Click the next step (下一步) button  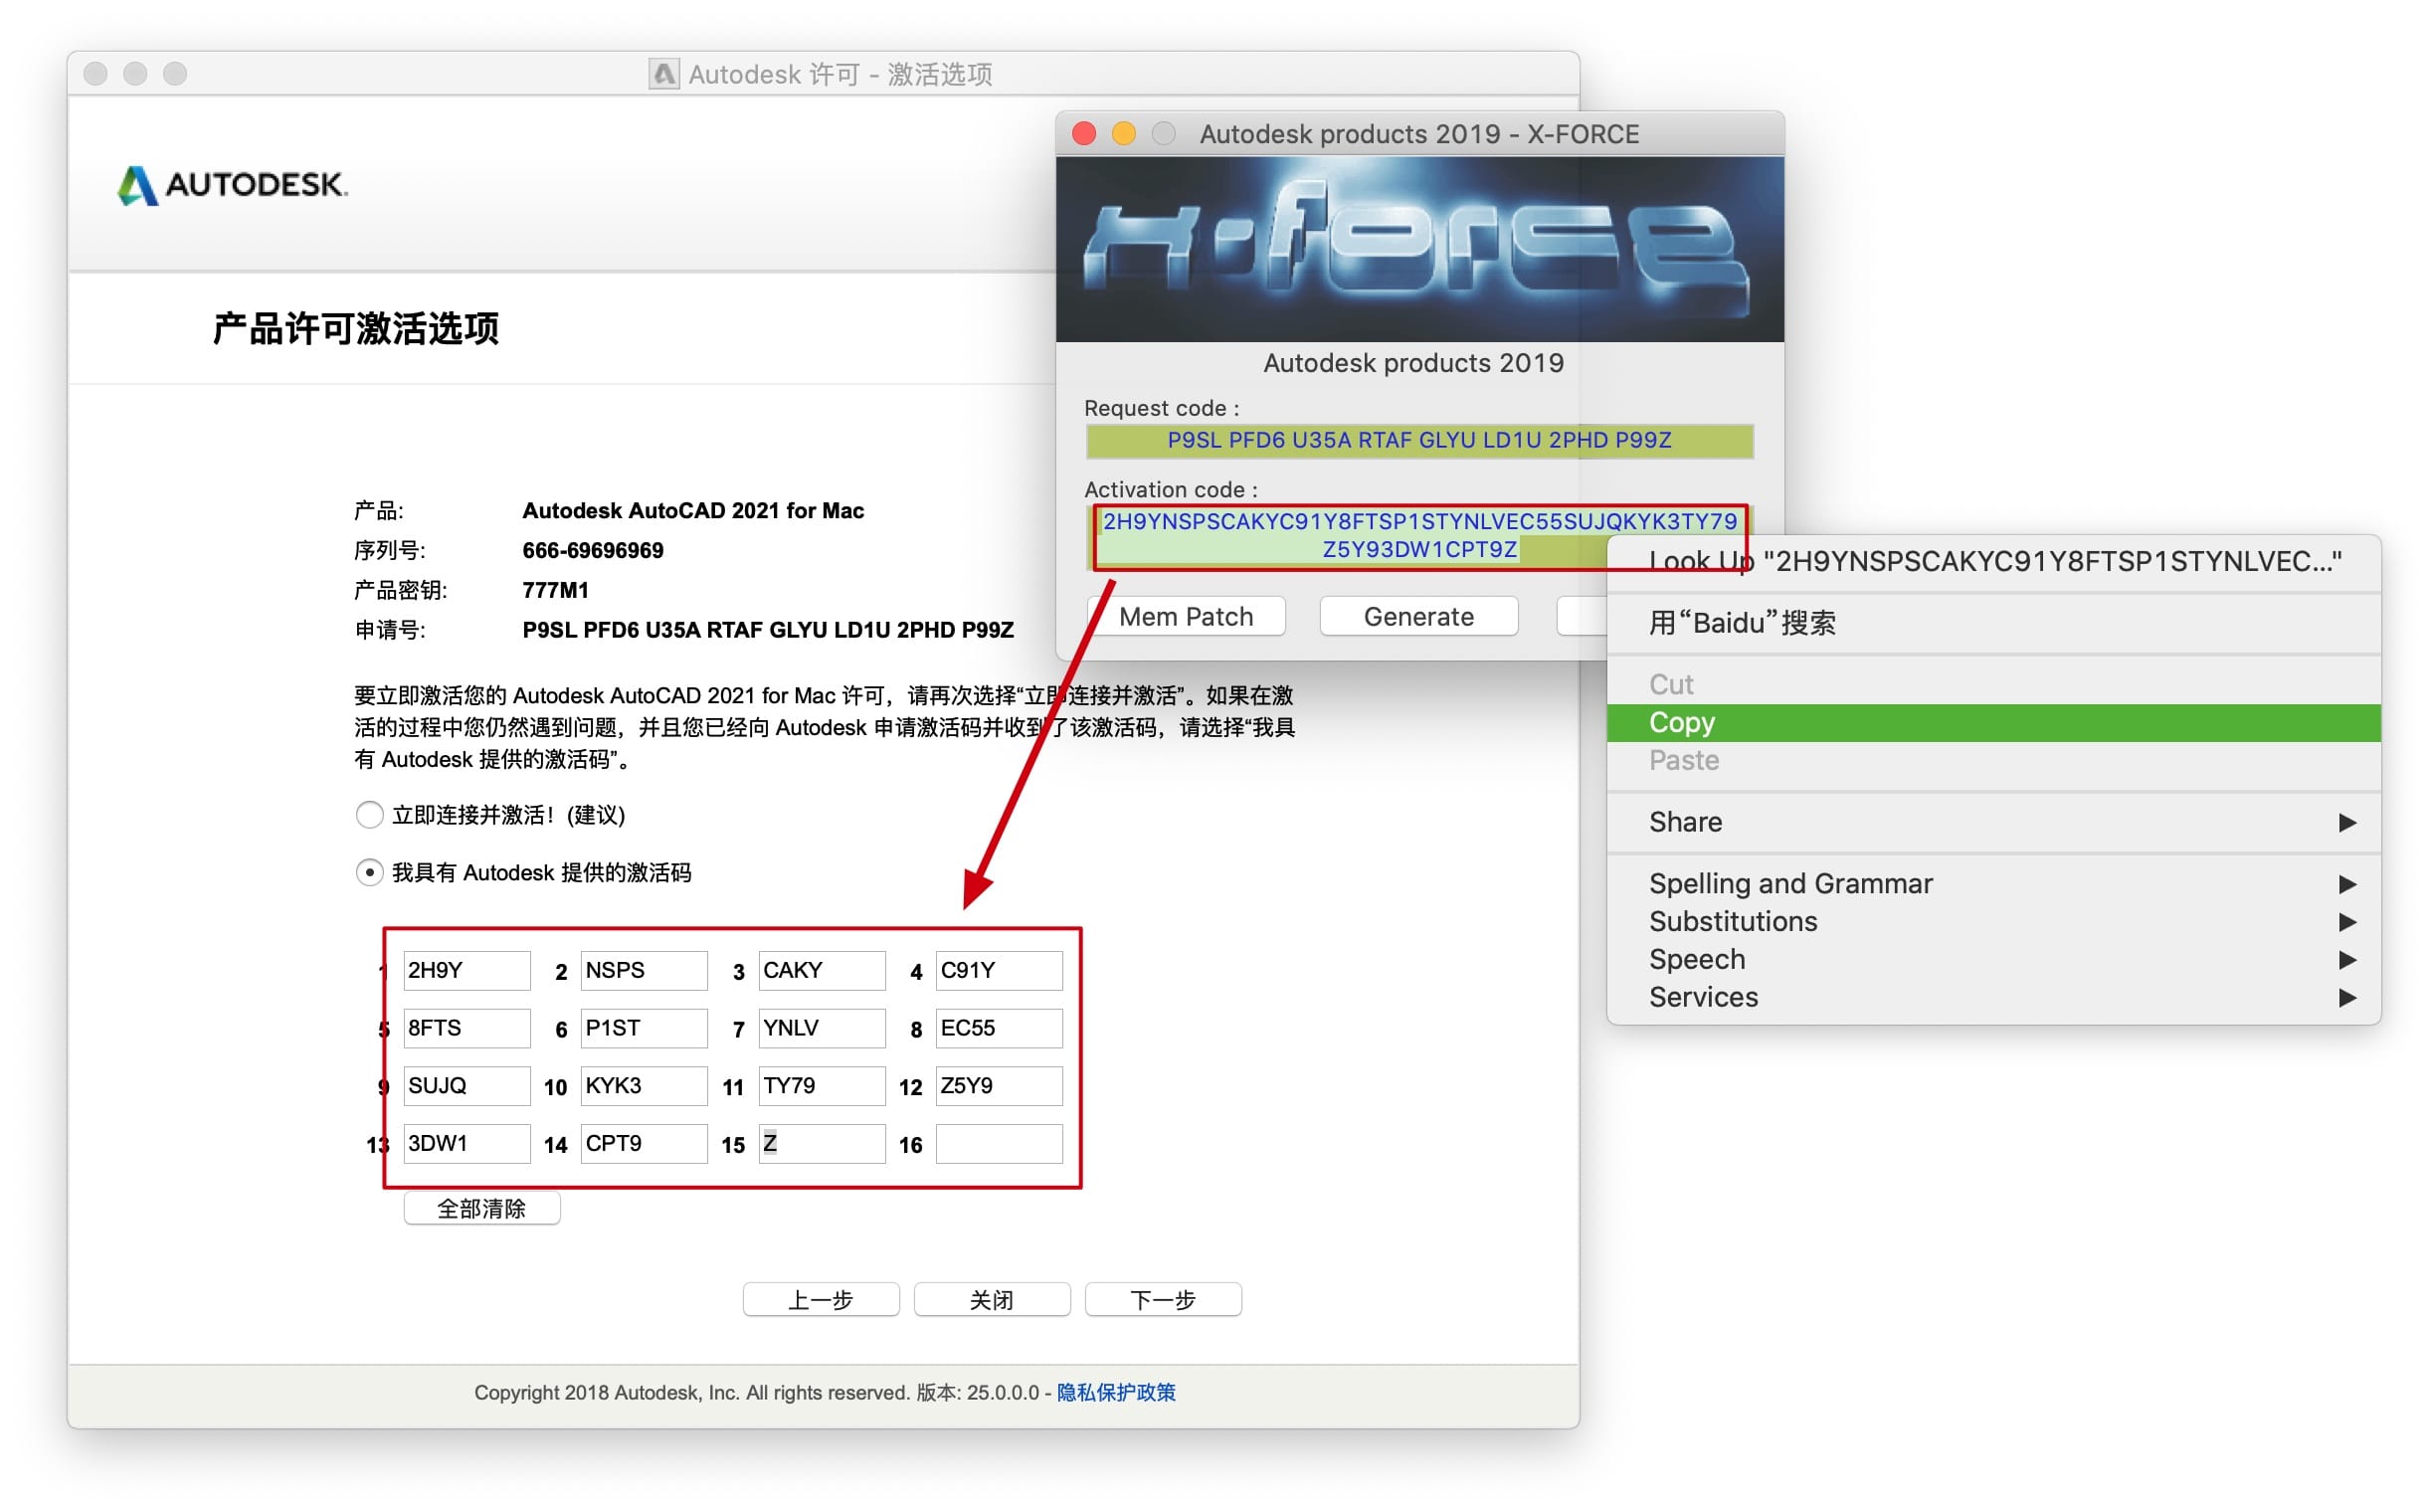[x=1163, y=1299]
